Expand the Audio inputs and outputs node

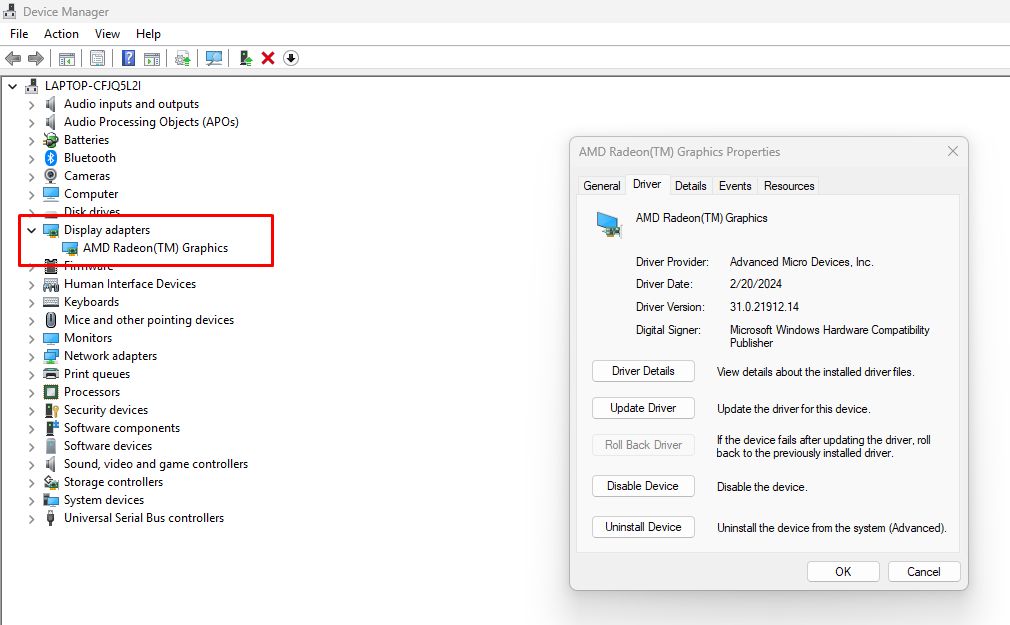coord(32,104)
